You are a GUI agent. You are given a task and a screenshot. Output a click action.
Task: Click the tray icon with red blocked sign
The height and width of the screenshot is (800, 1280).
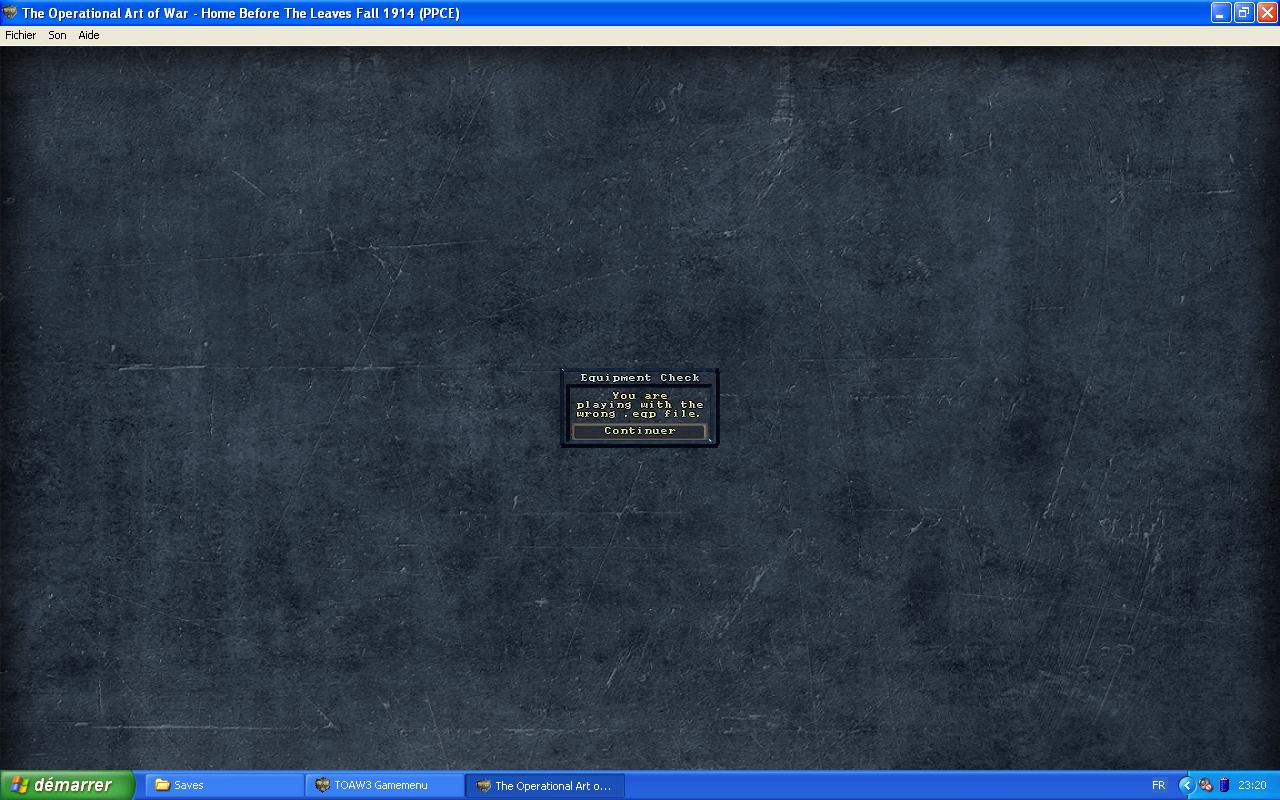(x=1206, y=785)
